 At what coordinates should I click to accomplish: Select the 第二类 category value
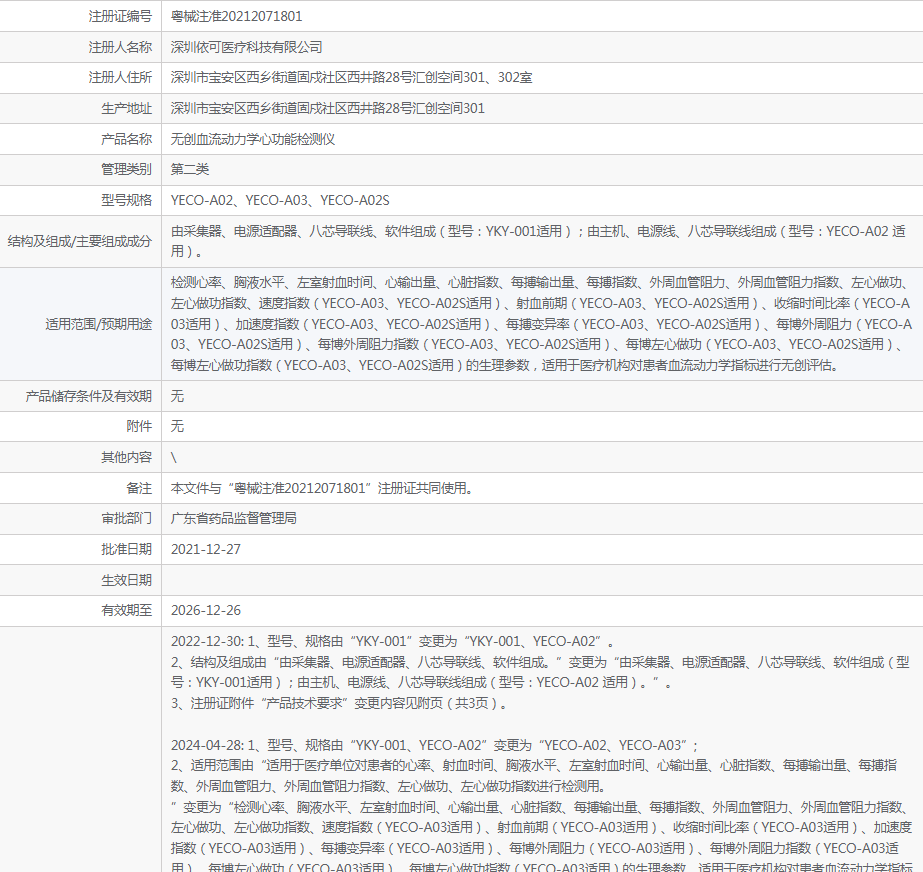[x=190, y=170]
